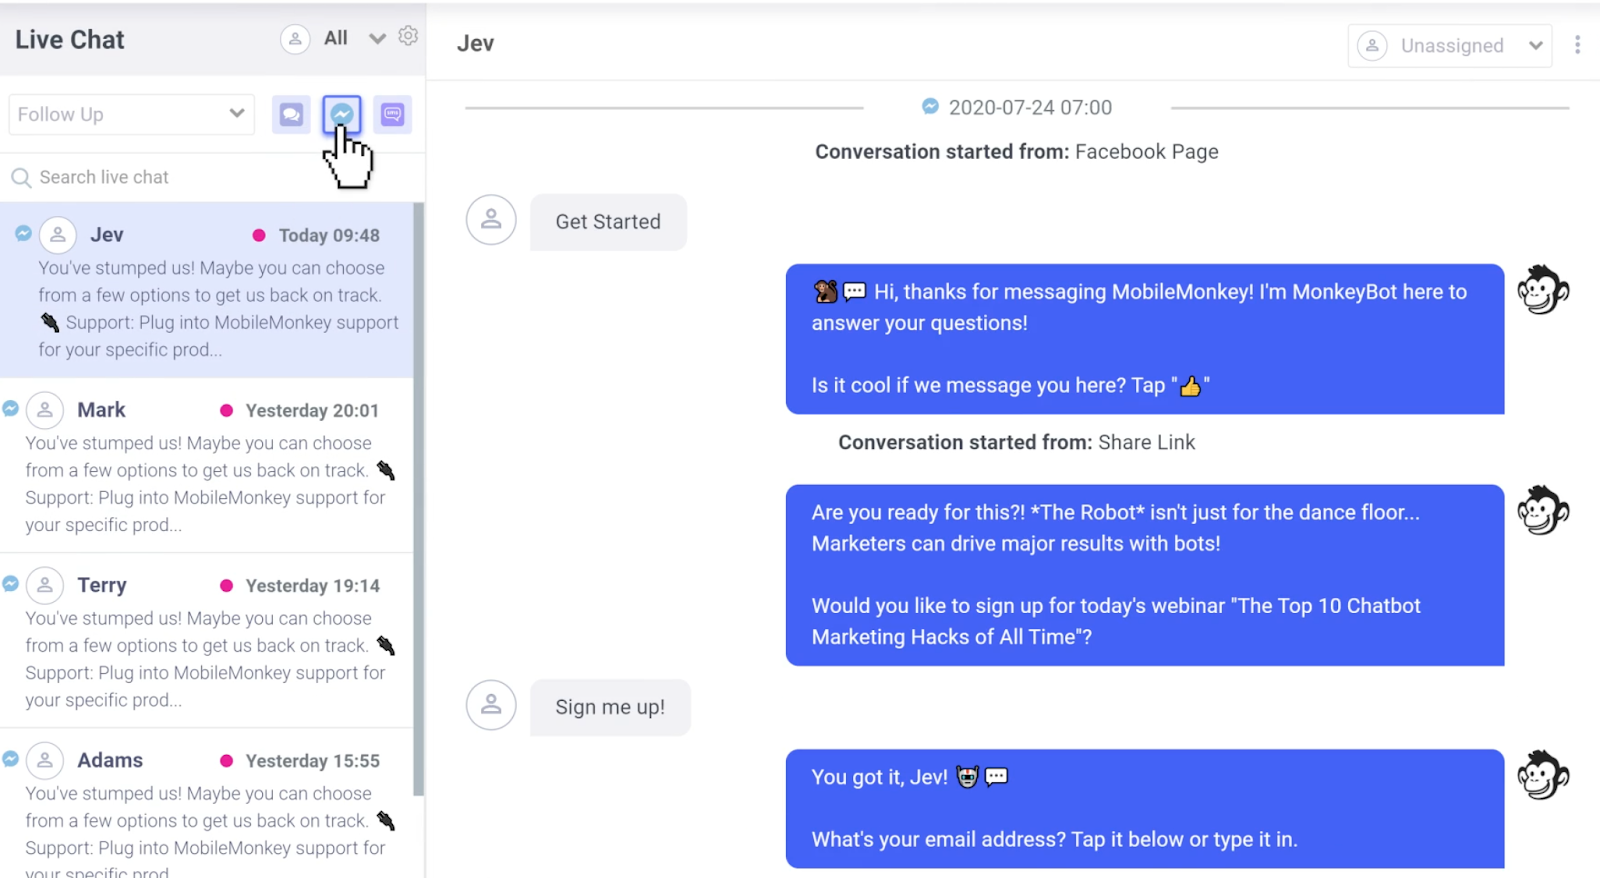Click the Are you ready for this bubble

(1145, 575)
